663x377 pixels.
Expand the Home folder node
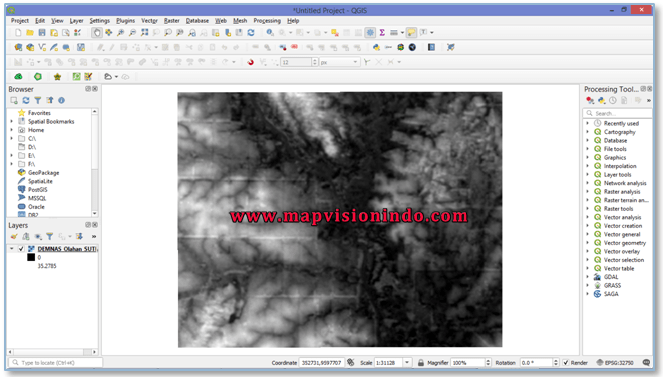tap(11, 130)
